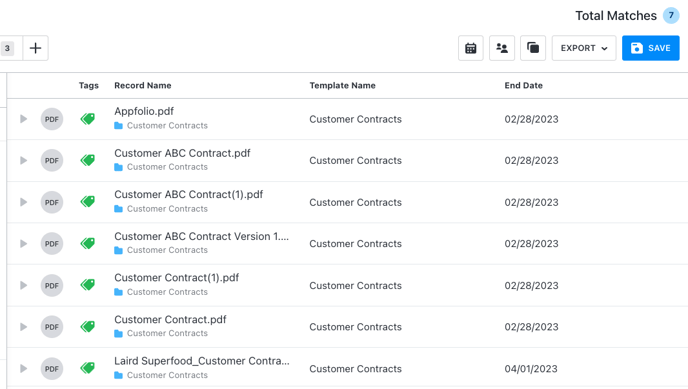
Task: Open the EXPORT dropdown
Action: (584, 48)
